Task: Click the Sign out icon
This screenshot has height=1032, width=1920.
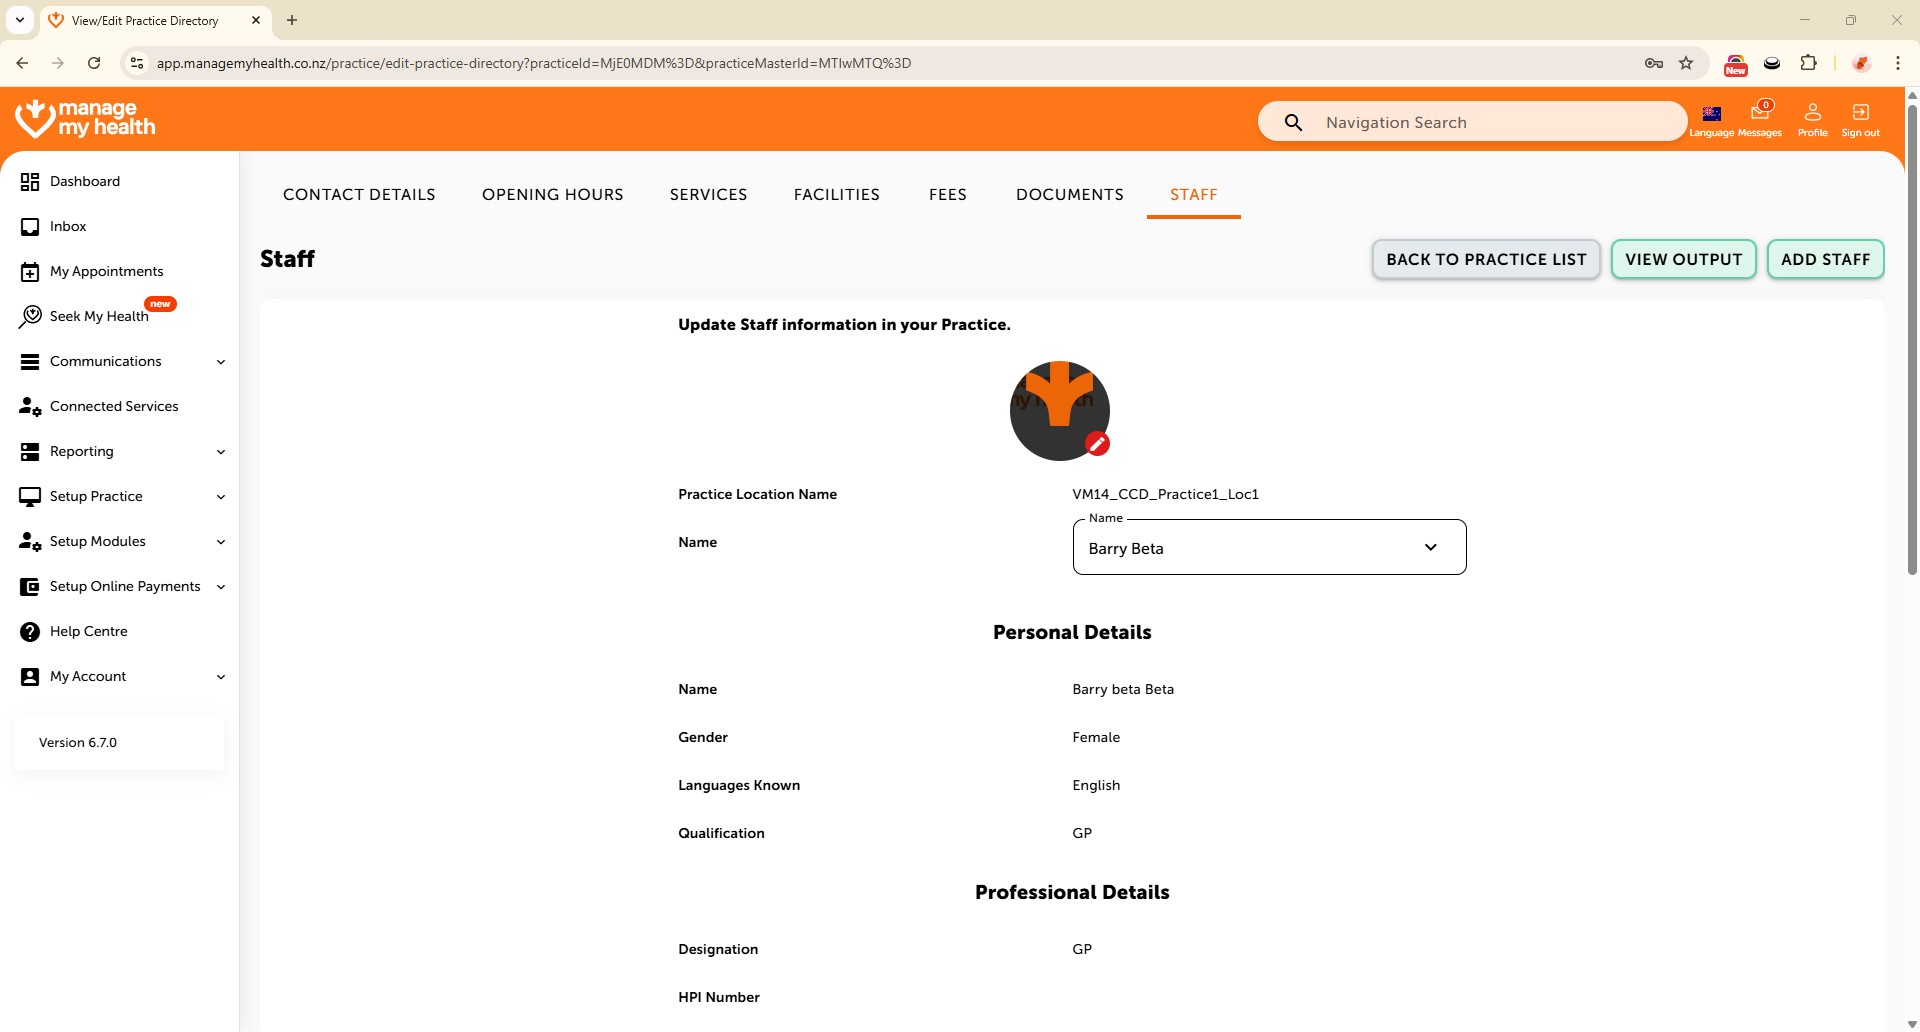Action: pos(1860,113)
